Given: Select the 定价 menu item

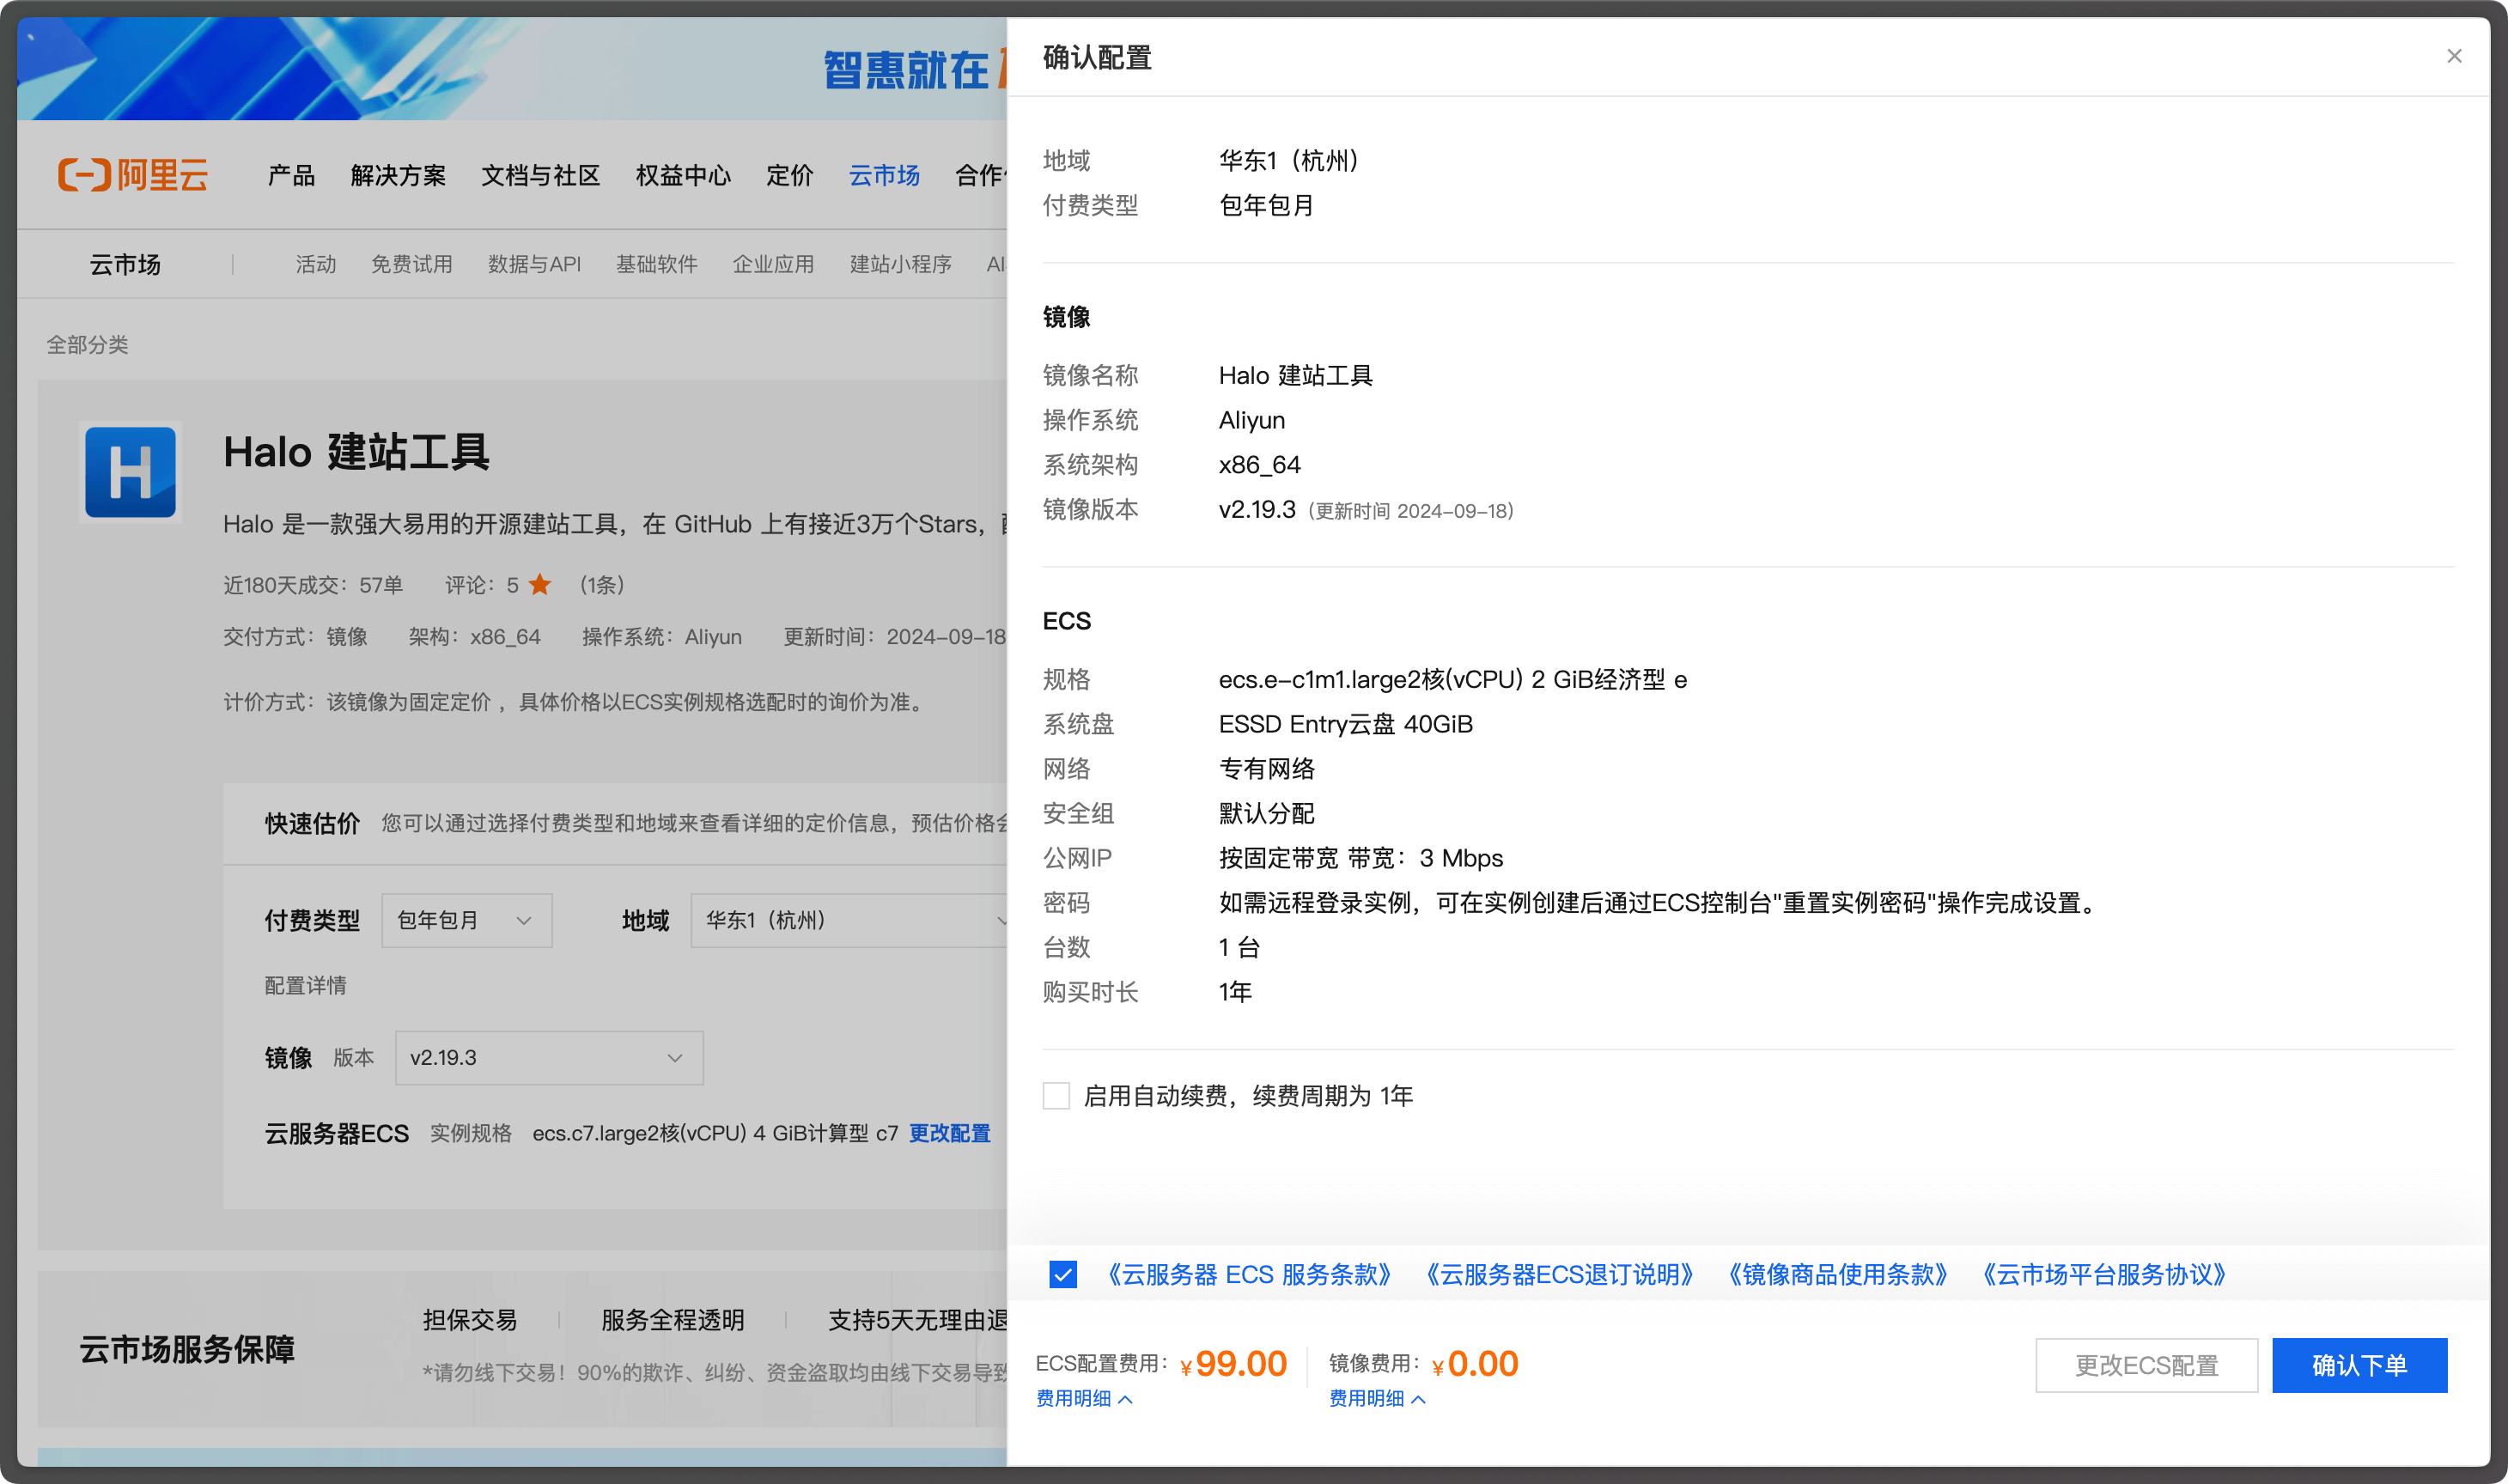Looking at the screenshot, I should click(789, 175).
